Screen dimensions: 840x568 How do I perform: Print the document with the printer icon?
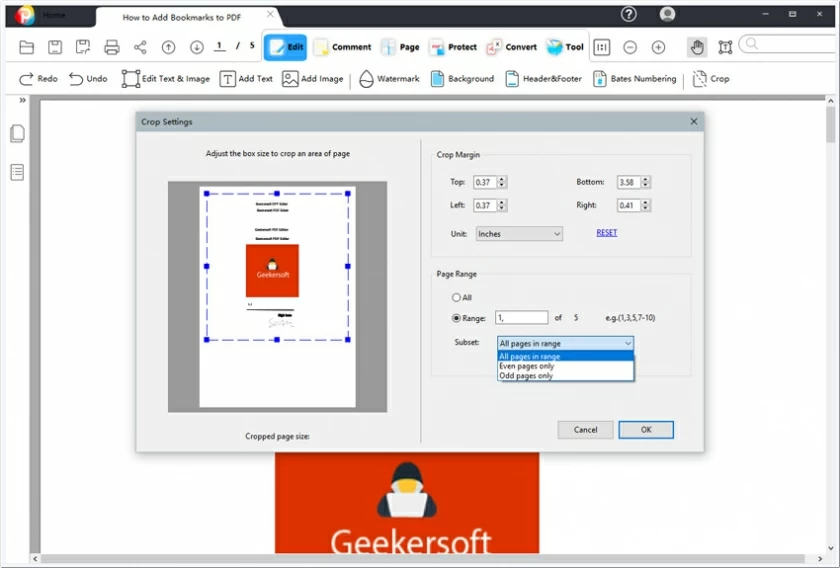pos(111,47)
